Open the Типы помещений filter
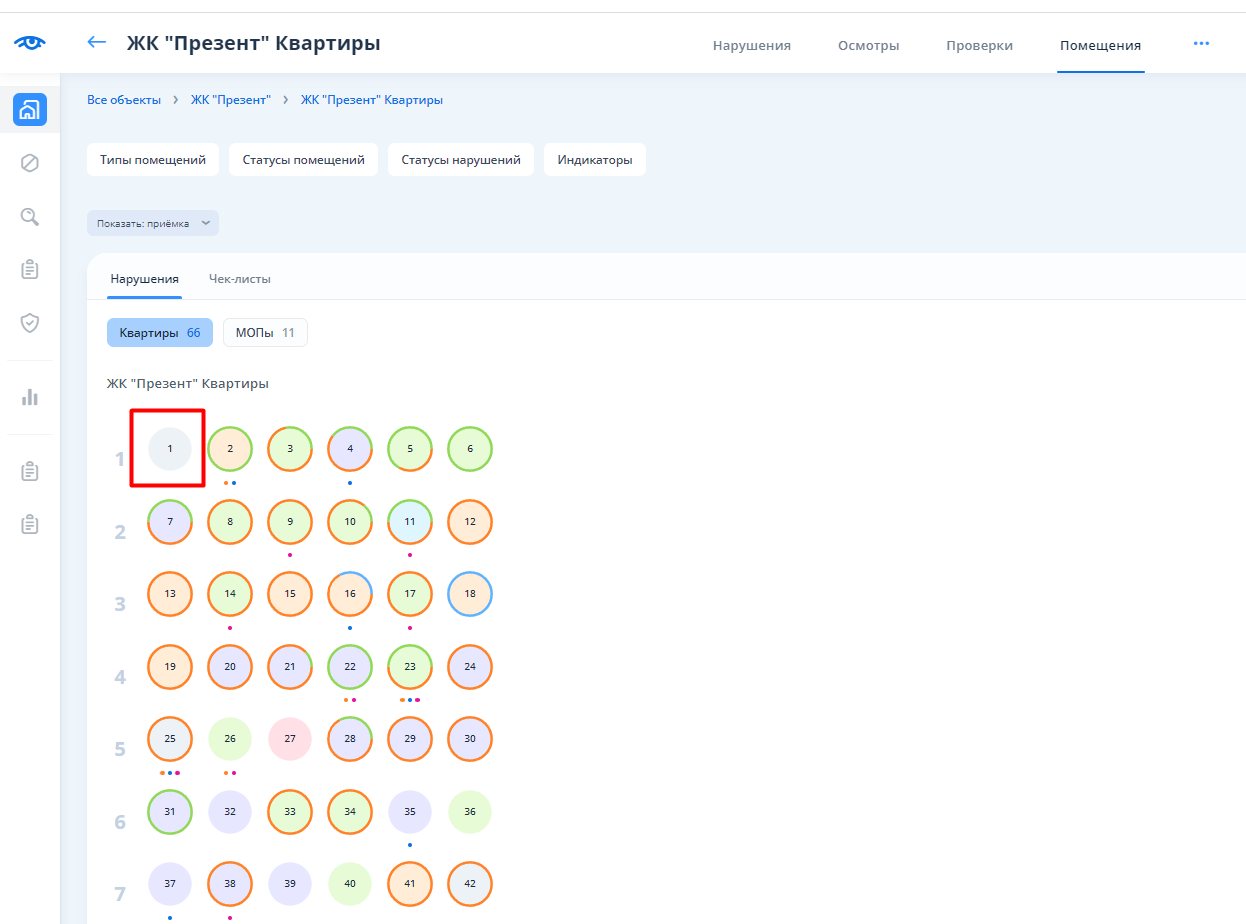1246x924 pixels. point(153,160)
